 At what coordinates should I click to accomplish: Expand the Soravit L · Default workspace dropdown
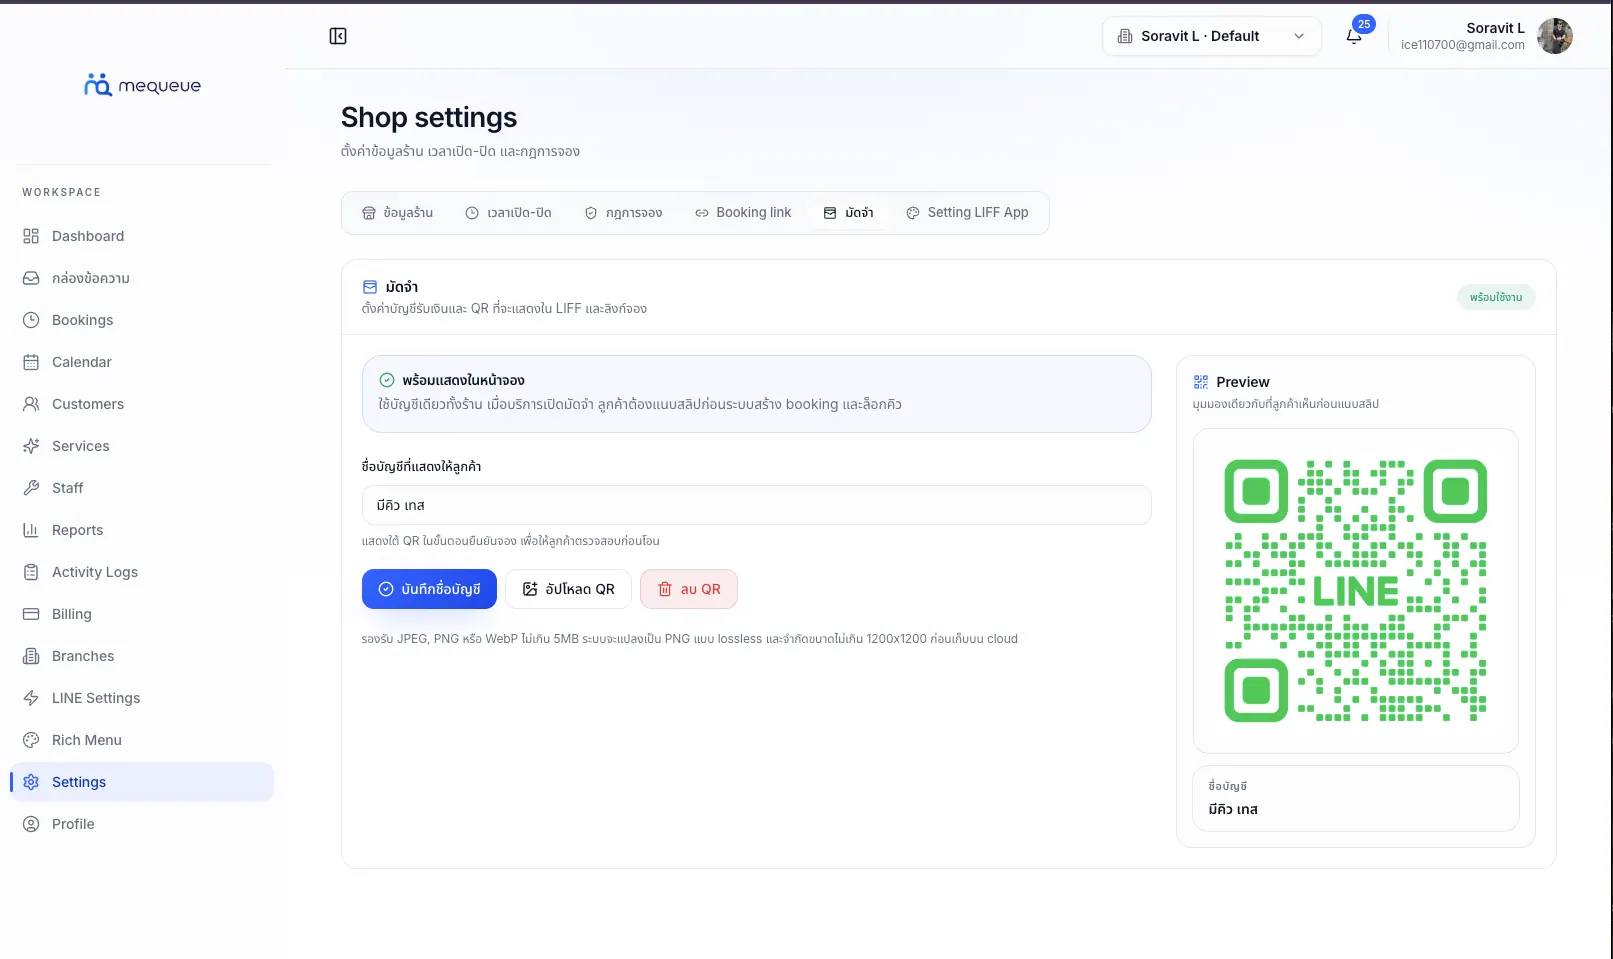click(1212, 36)
